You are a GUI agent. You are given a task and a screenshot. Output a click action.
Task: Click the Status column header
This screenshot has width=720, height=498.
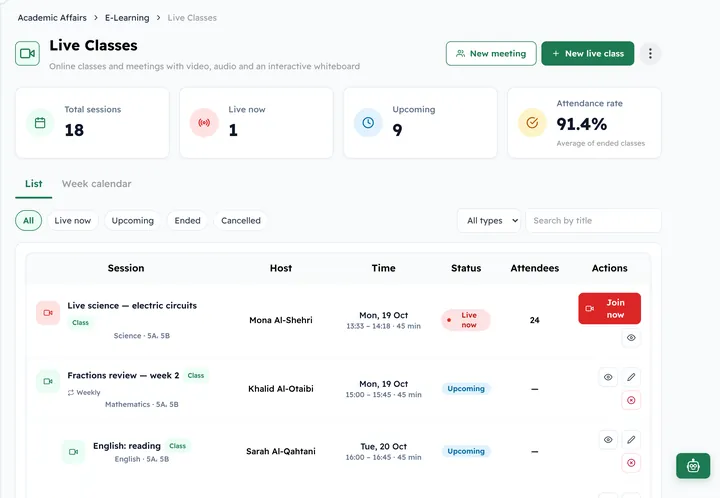point(466,268)
